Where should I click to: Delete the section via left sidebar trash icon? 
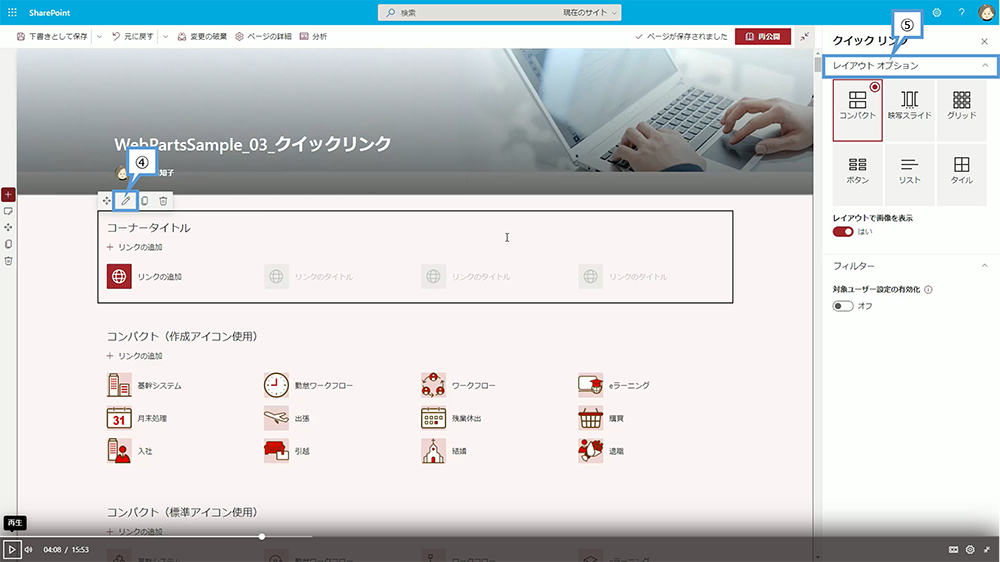click(x=8, y=261)
